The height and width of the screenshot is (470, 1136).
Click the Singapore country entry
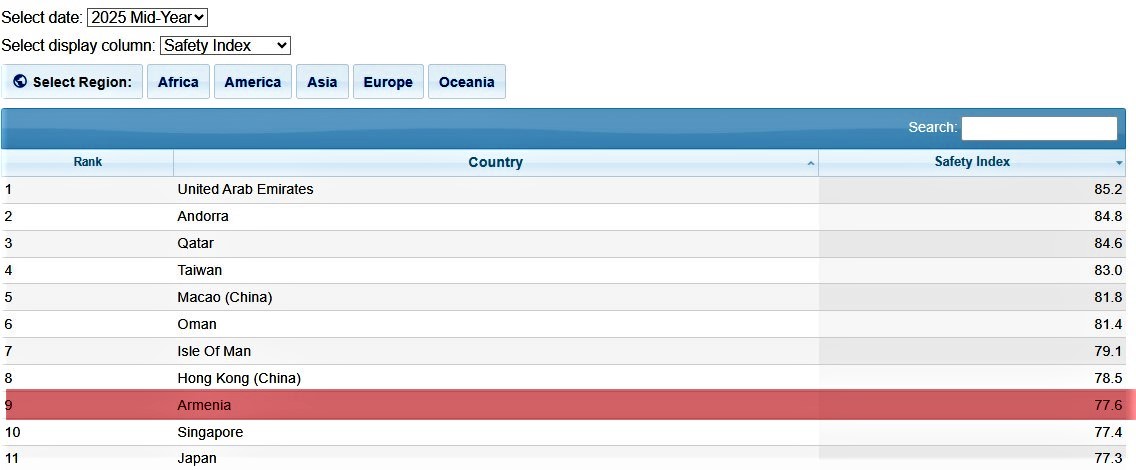210,432
